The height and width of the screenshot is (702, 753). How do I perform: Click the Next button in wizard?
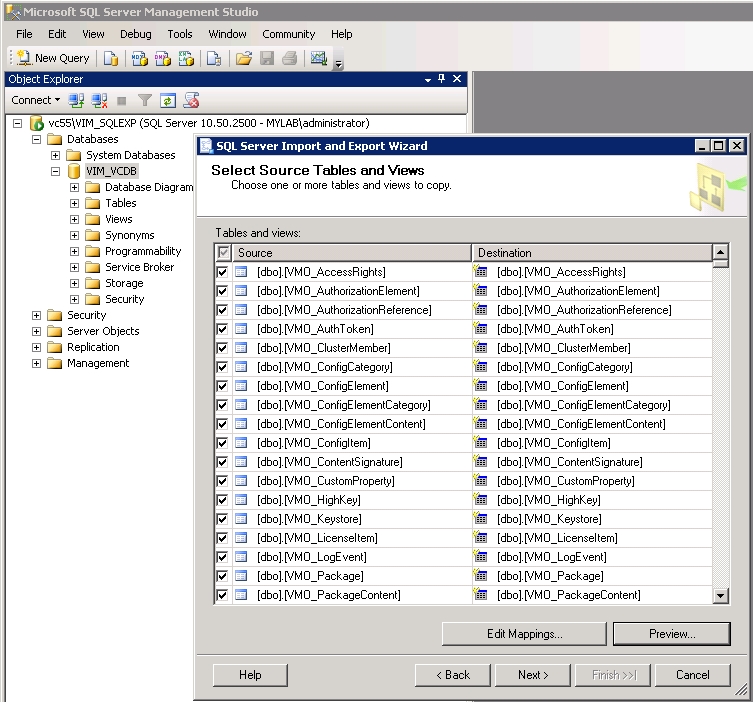(x=533, y=675)
